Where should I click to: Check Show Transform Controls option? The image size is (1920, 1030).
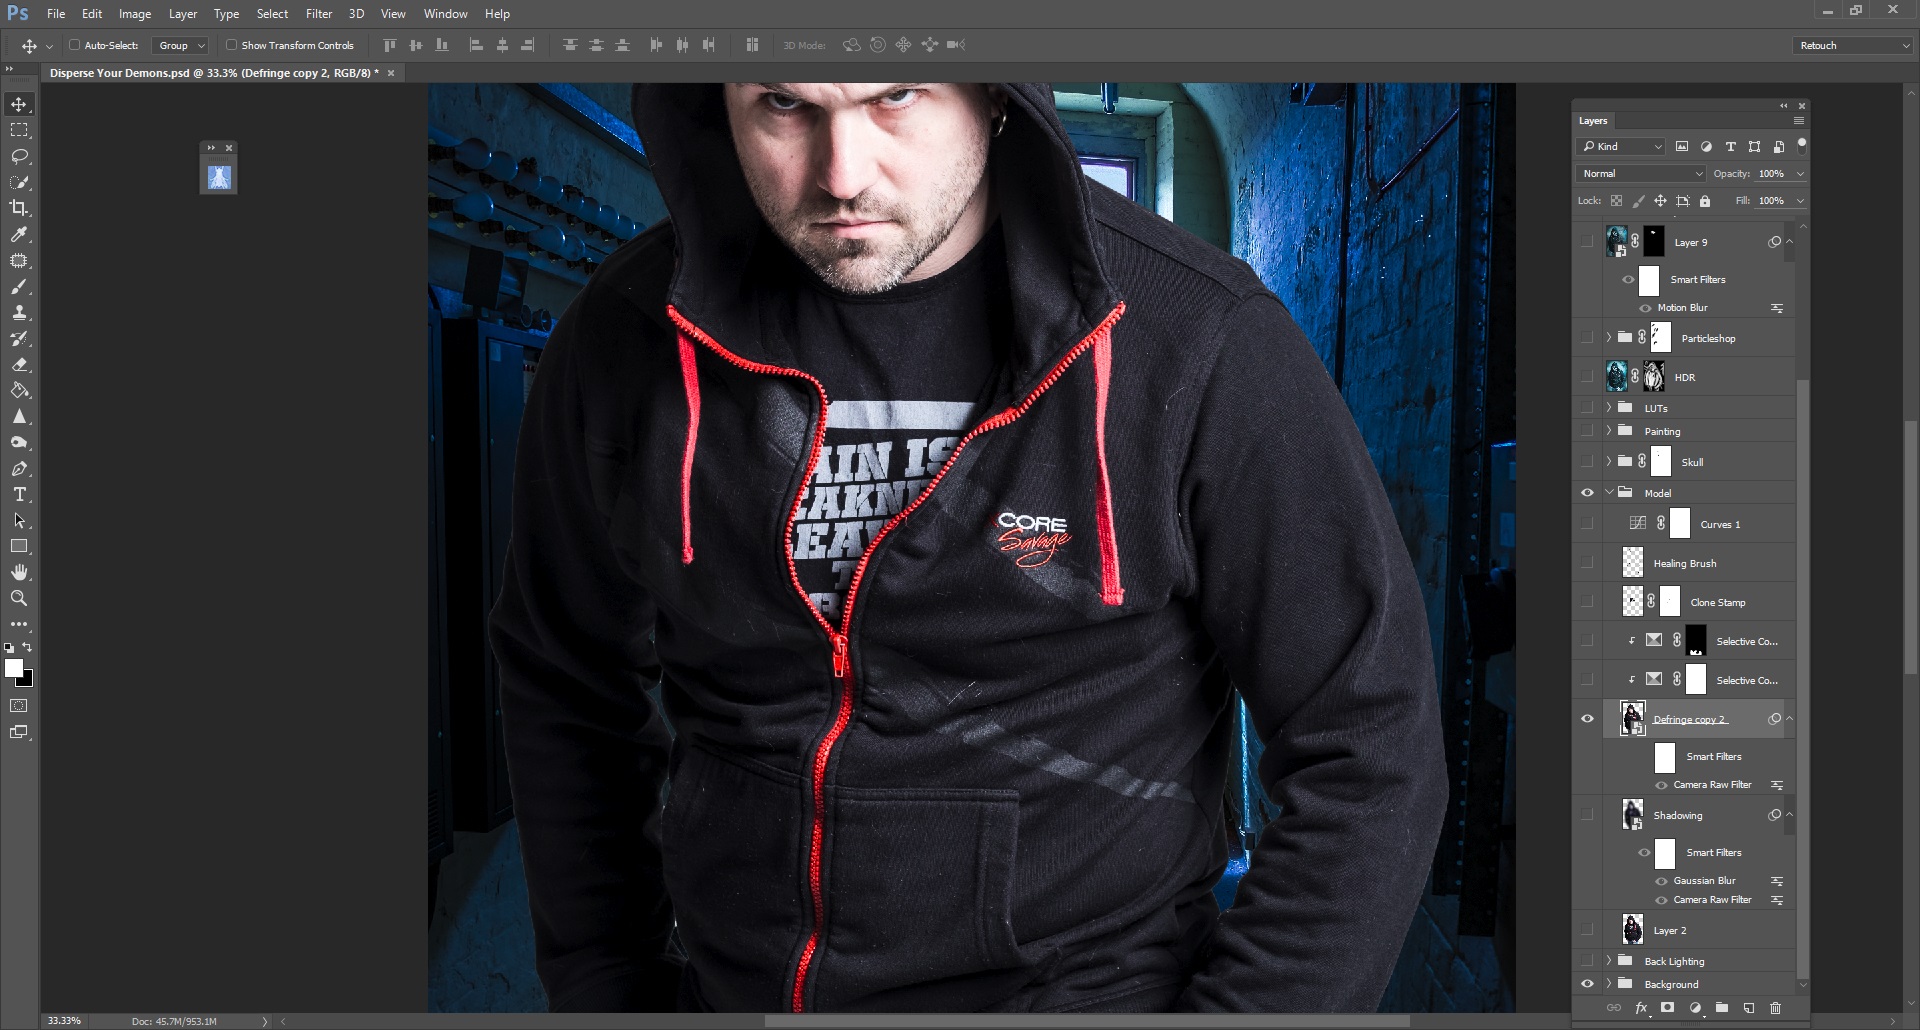[x=231, y=45]
